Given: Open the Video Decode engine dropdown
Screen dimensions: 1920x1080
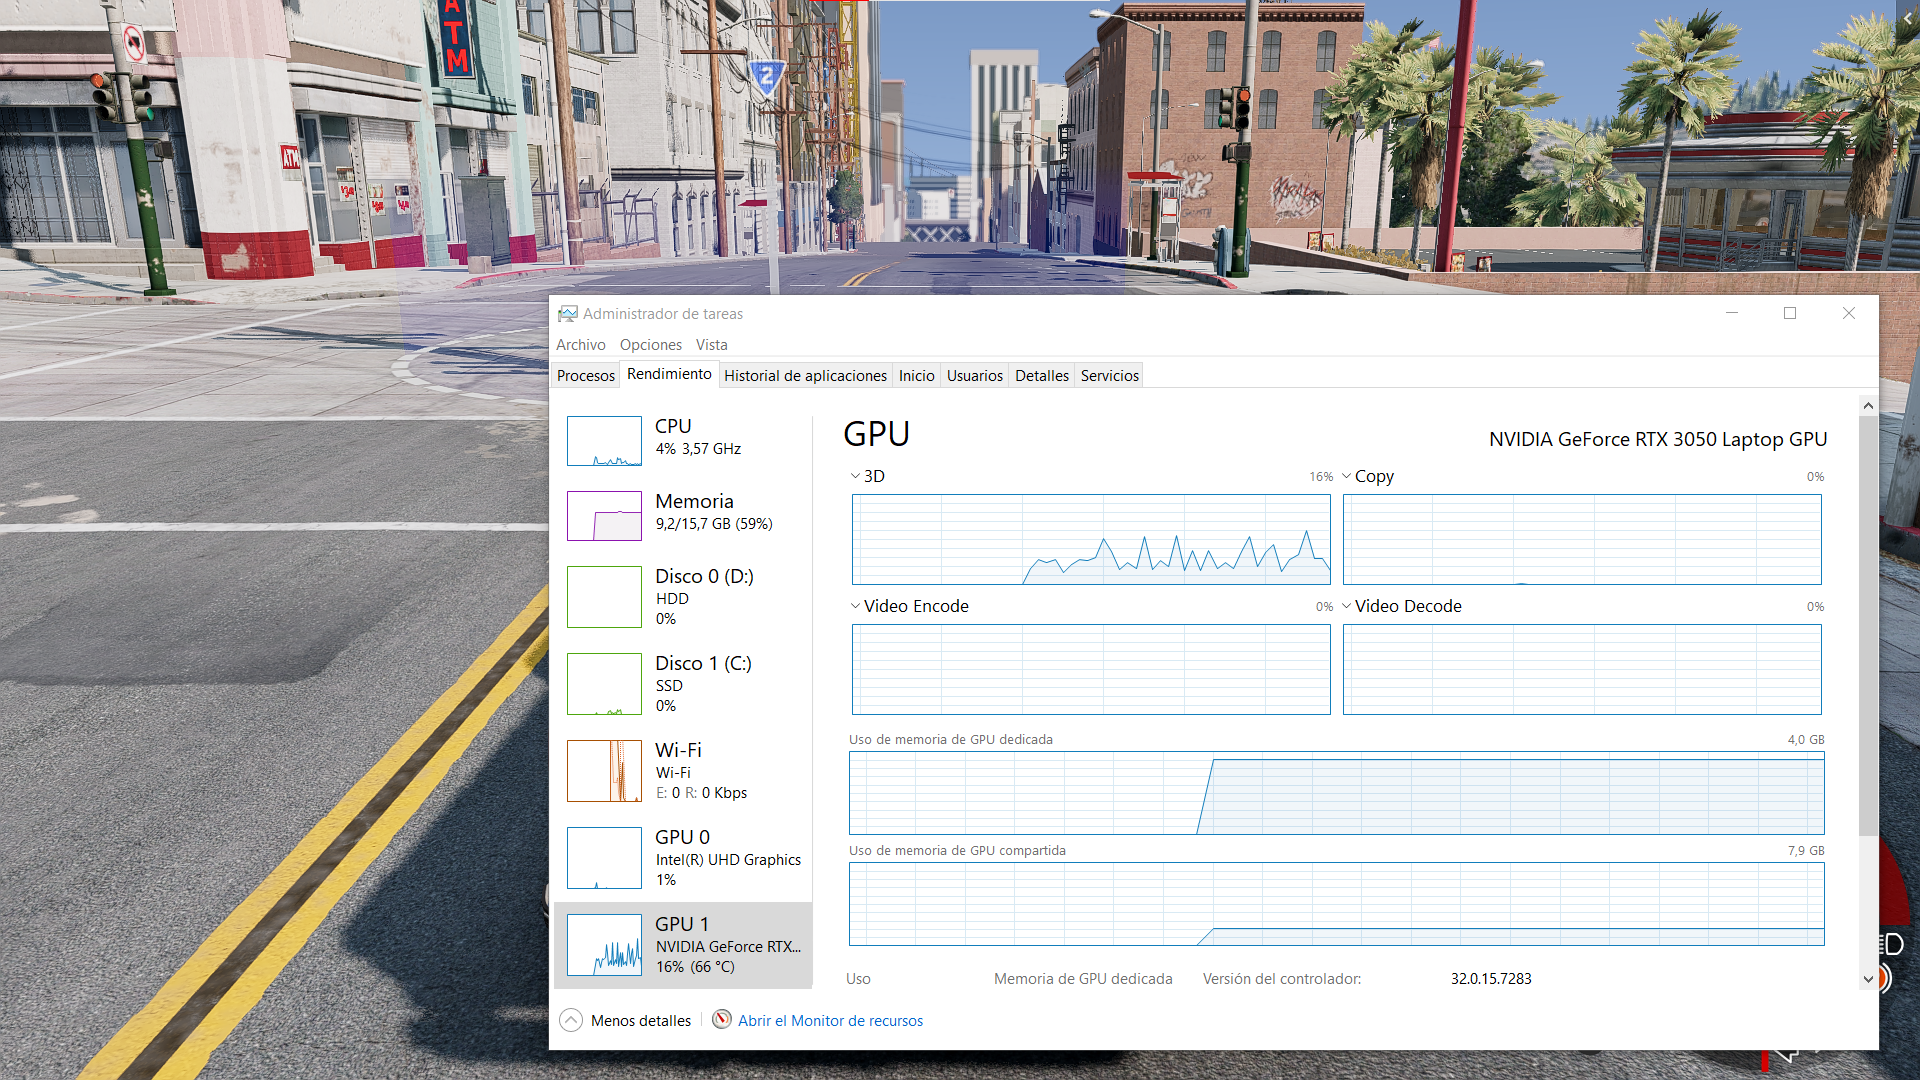Looking at the screenshot, I should tap(1346, 606).
